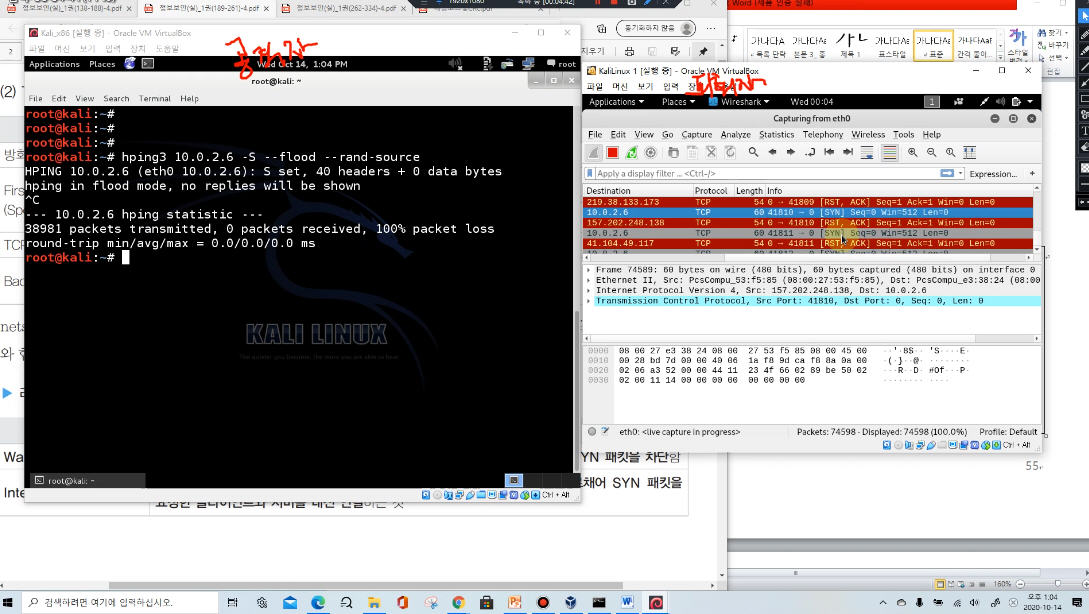Screen dimensions: 1089x614
Task: Click the shark fin start capture icon
Action: (594, 153)
